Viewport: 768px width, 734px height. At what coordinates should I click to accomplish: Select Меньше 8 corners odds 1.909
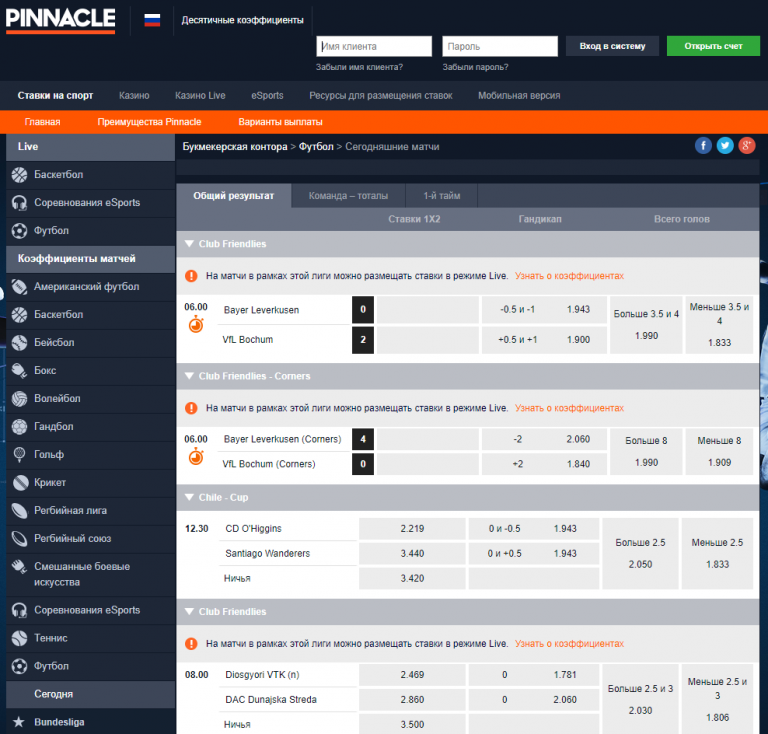[x=719, y=451]
